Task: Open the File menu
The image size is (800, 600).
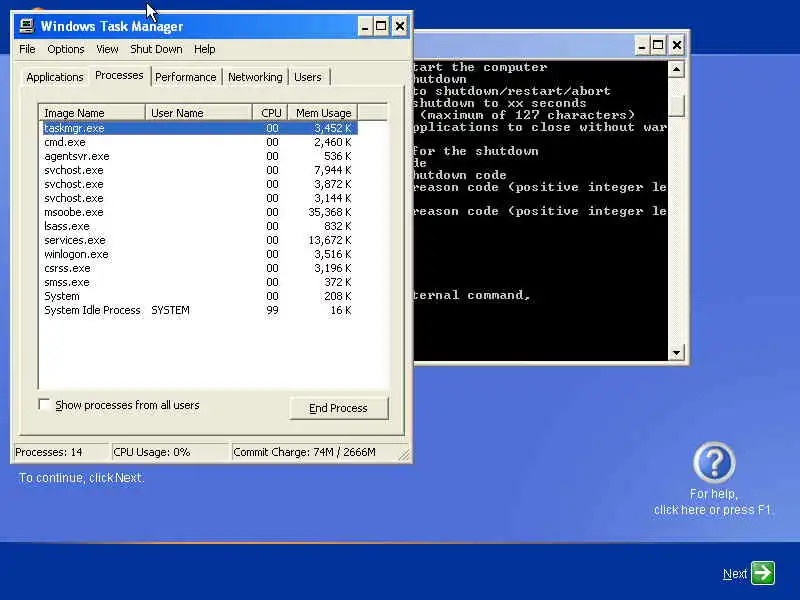Action: coord(27,49)
